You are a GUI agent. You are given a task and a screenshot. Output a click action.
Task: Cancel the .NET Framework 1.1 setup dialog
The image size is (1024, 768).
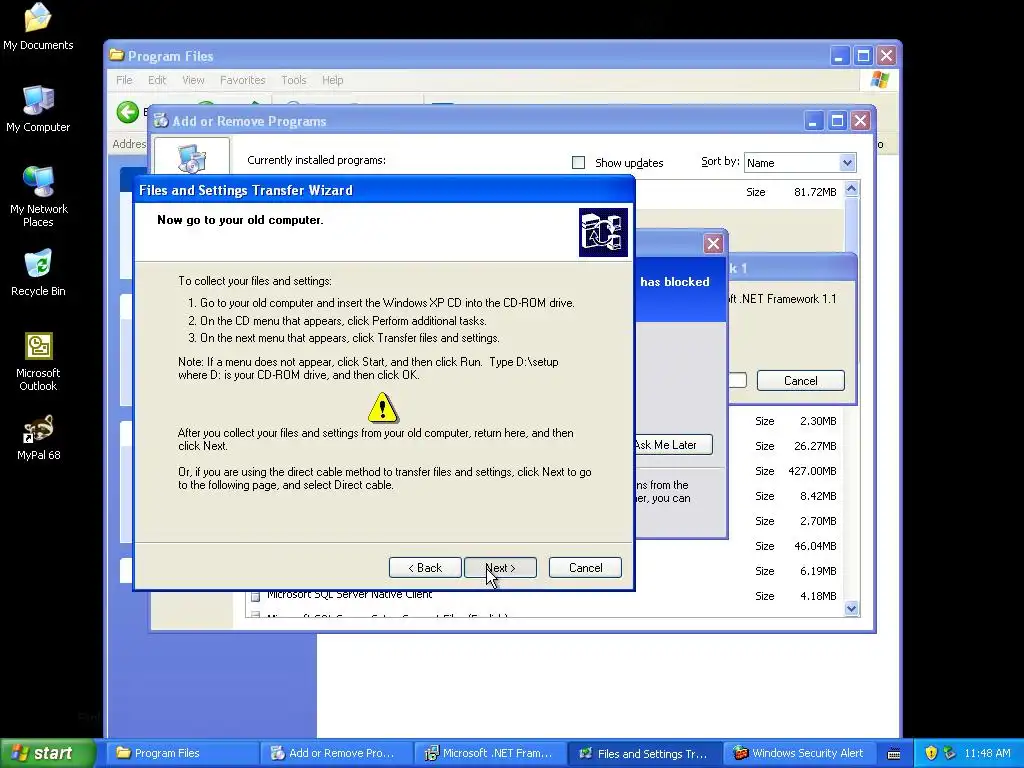(x=801, y=381)
